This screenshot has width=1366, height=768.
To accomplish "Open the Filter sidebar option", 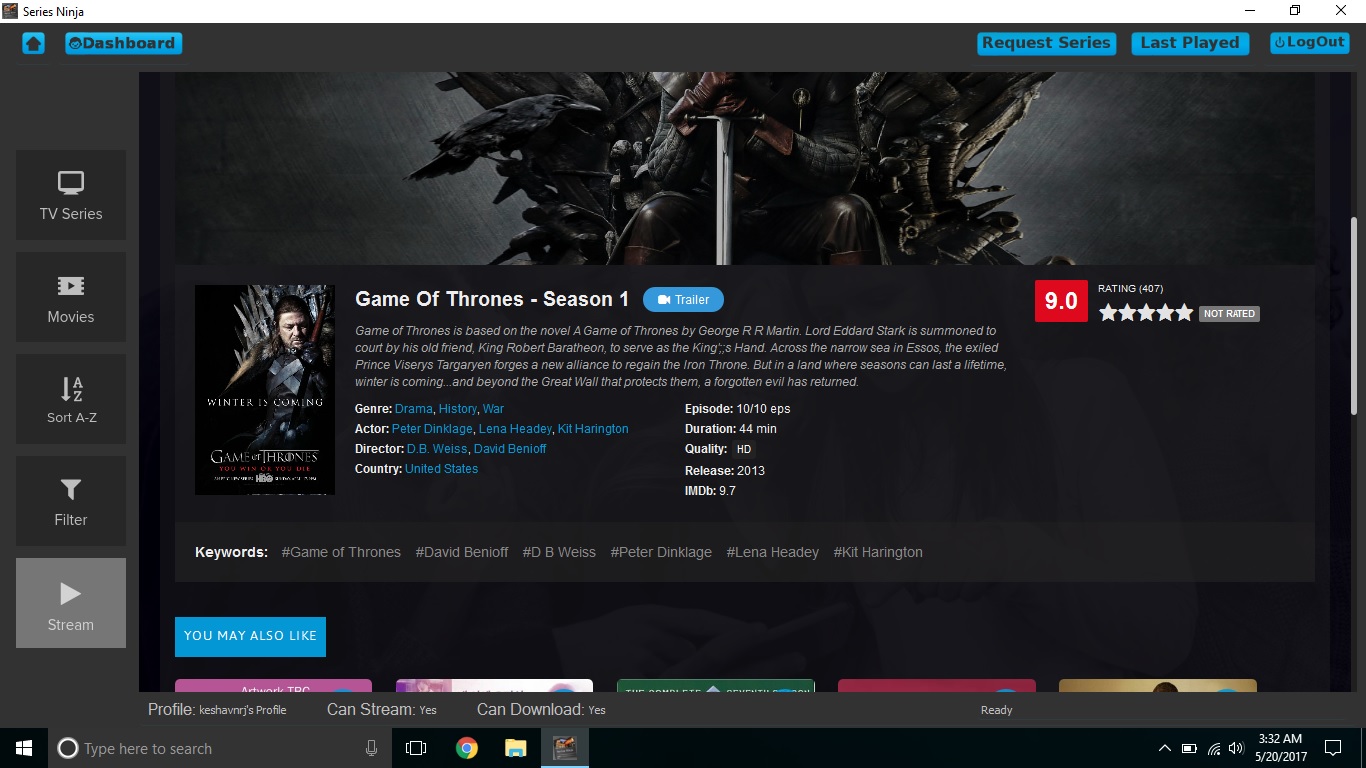I will [x=71, y=501].
